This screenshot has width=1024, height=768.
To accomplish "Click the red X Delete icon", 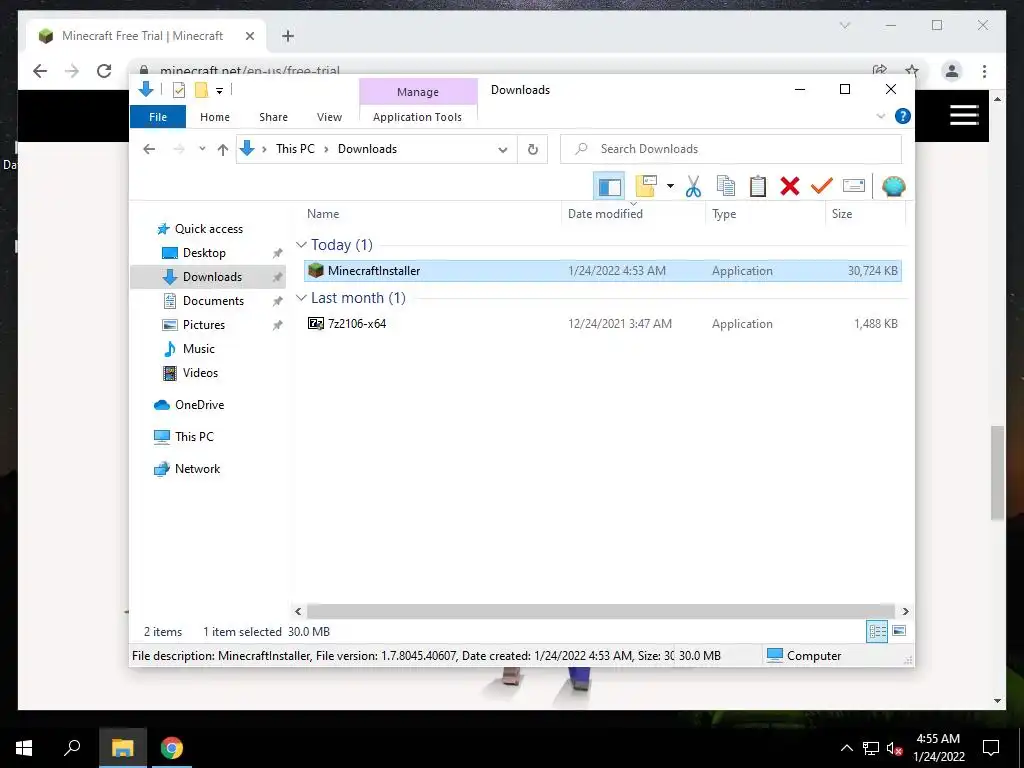I will click(x=790, y=187).
